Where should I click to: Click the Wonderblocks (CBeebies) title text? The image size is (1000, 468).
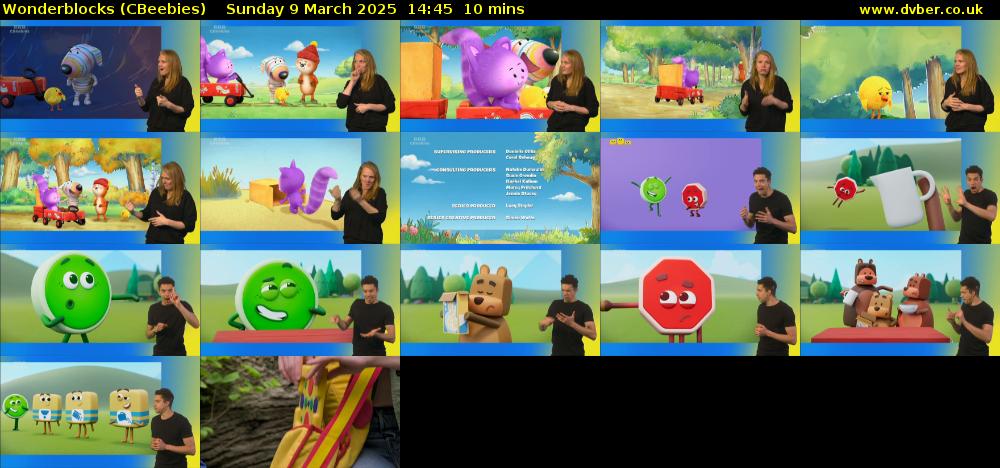(x=104, y=9)
